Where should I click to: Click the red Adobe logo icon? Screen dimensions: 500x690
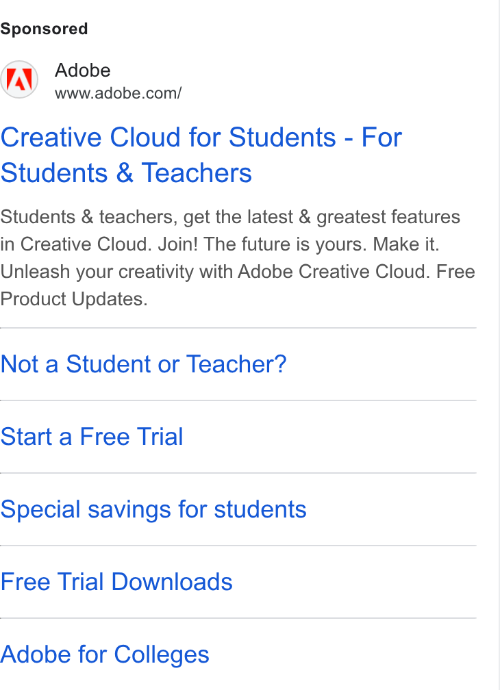(x=19, y=80)
